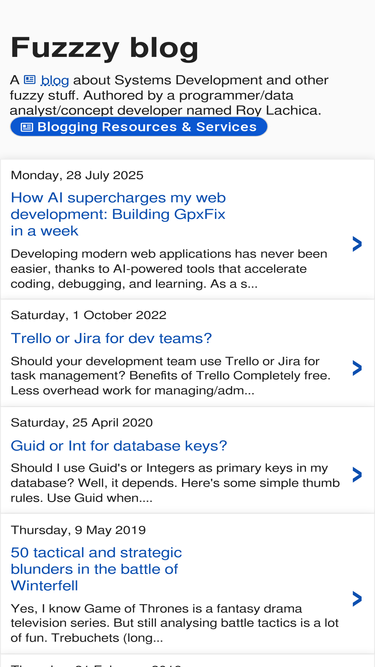The width and height of the screenshot is (375, 667).
Task: Select the Monday, 28 July 2025 date
Action: coord(77,175)
